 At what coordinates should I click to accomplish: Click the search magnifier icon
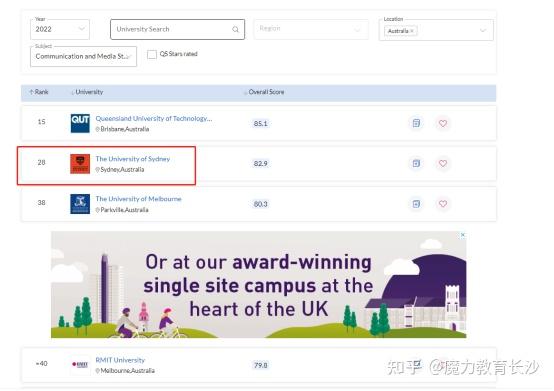pos(235,29)
